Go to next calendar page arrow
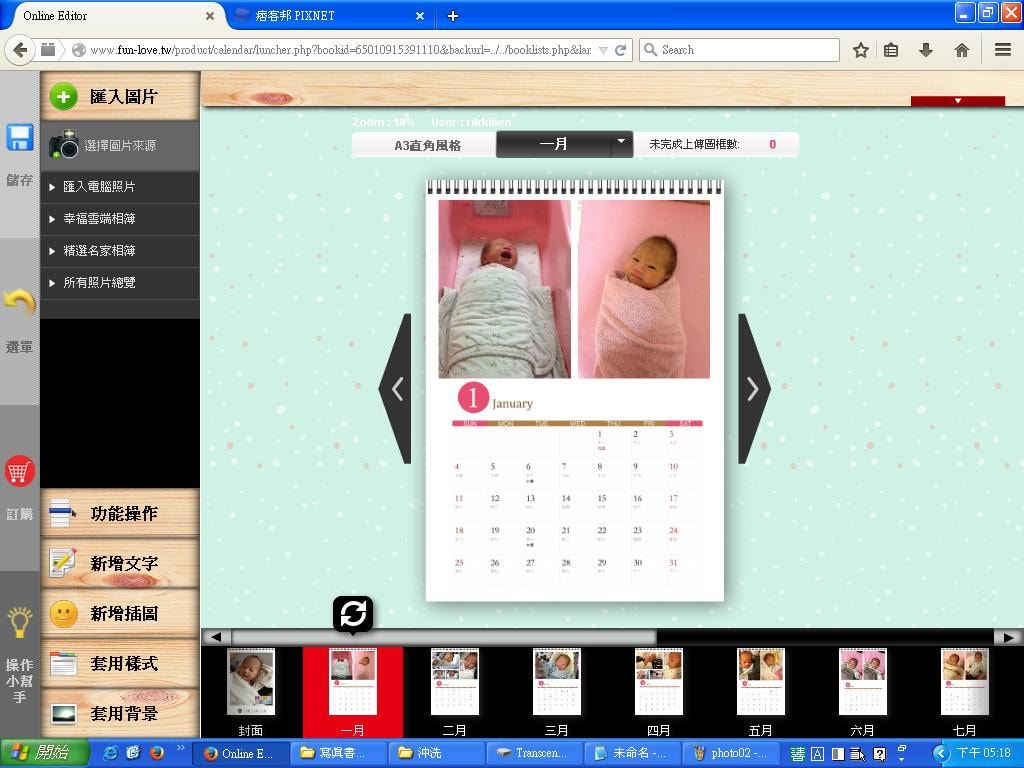Viewport: 1024px width, 768px height. (754, 389)
